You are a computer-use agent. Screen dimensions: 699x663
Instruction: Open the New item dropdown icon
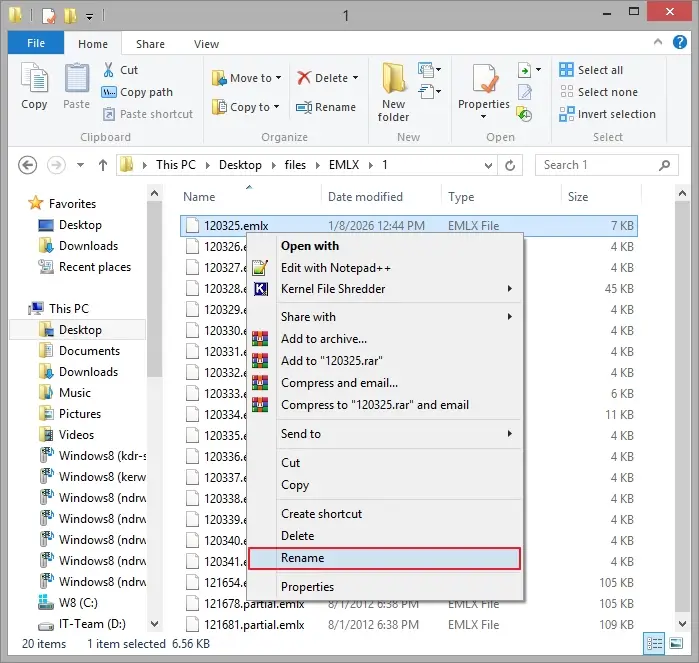tap(430, 70)
